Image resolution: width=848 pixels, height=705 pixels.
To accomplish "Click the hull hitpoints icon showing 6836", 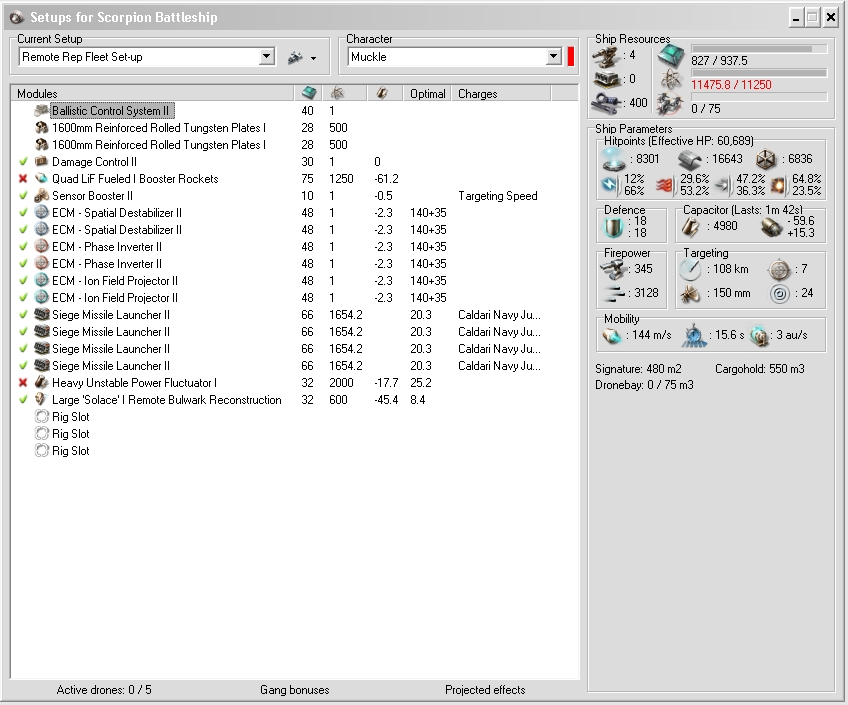I will pyautogui.click(x=766, y=159).
